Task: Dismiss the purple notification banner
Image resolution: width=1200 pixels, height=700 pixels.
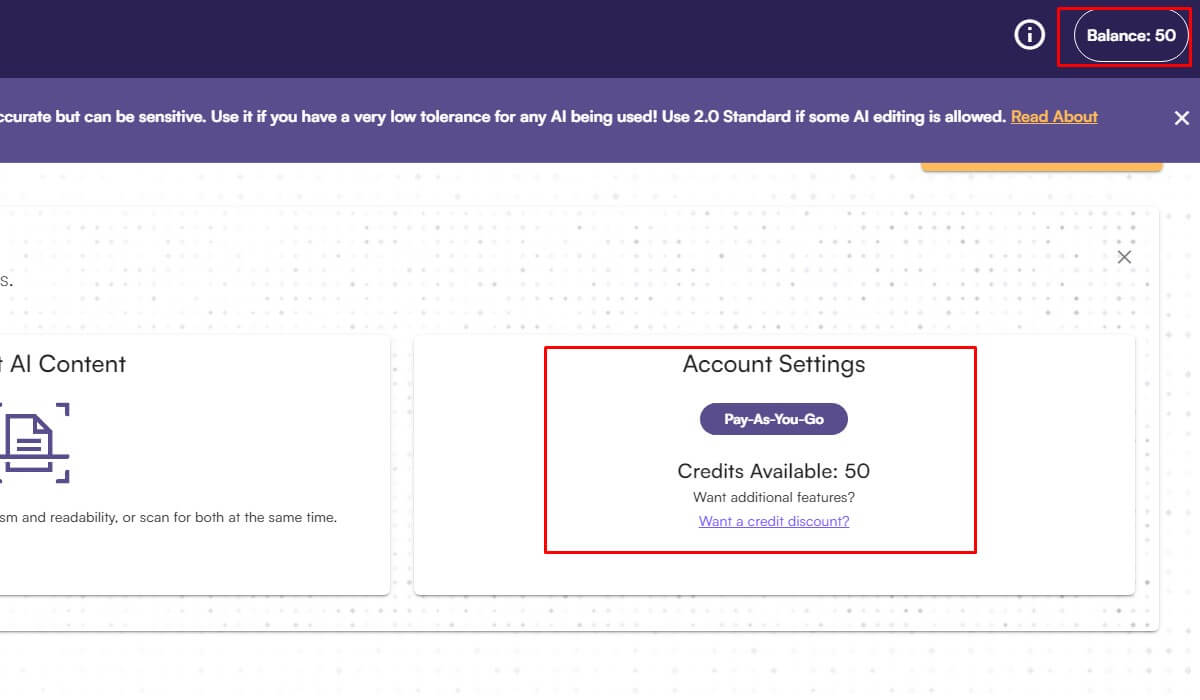Action: coord(1181,117)
